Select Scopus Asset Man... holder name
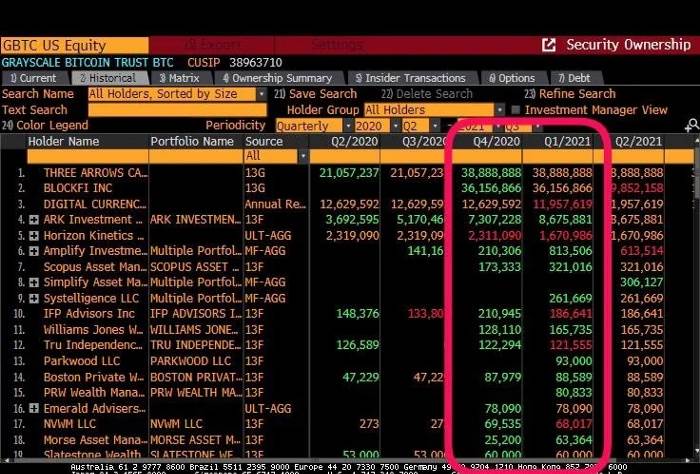The width and height of the screenshot is (700, 474). tap(95, 267)
